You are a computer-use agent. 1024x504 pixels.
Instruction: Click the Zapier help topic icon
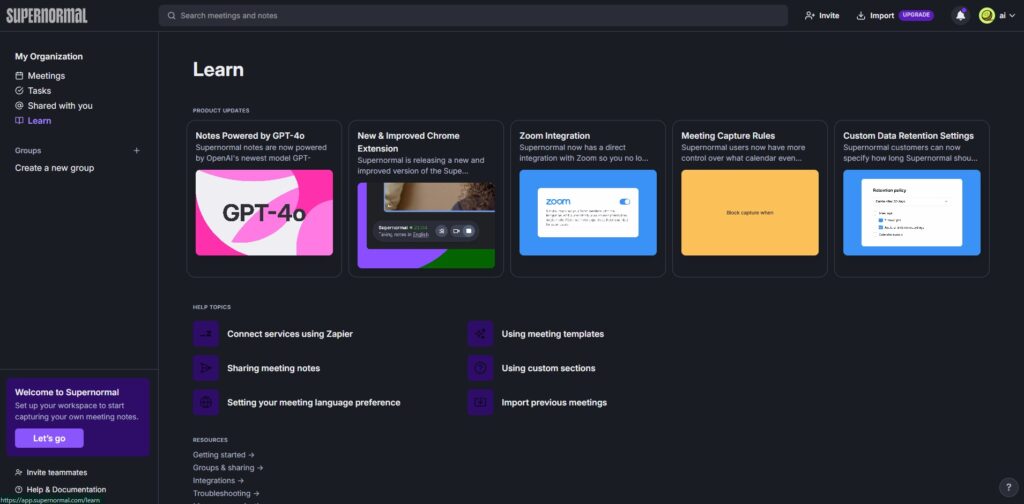click(206, 334)
